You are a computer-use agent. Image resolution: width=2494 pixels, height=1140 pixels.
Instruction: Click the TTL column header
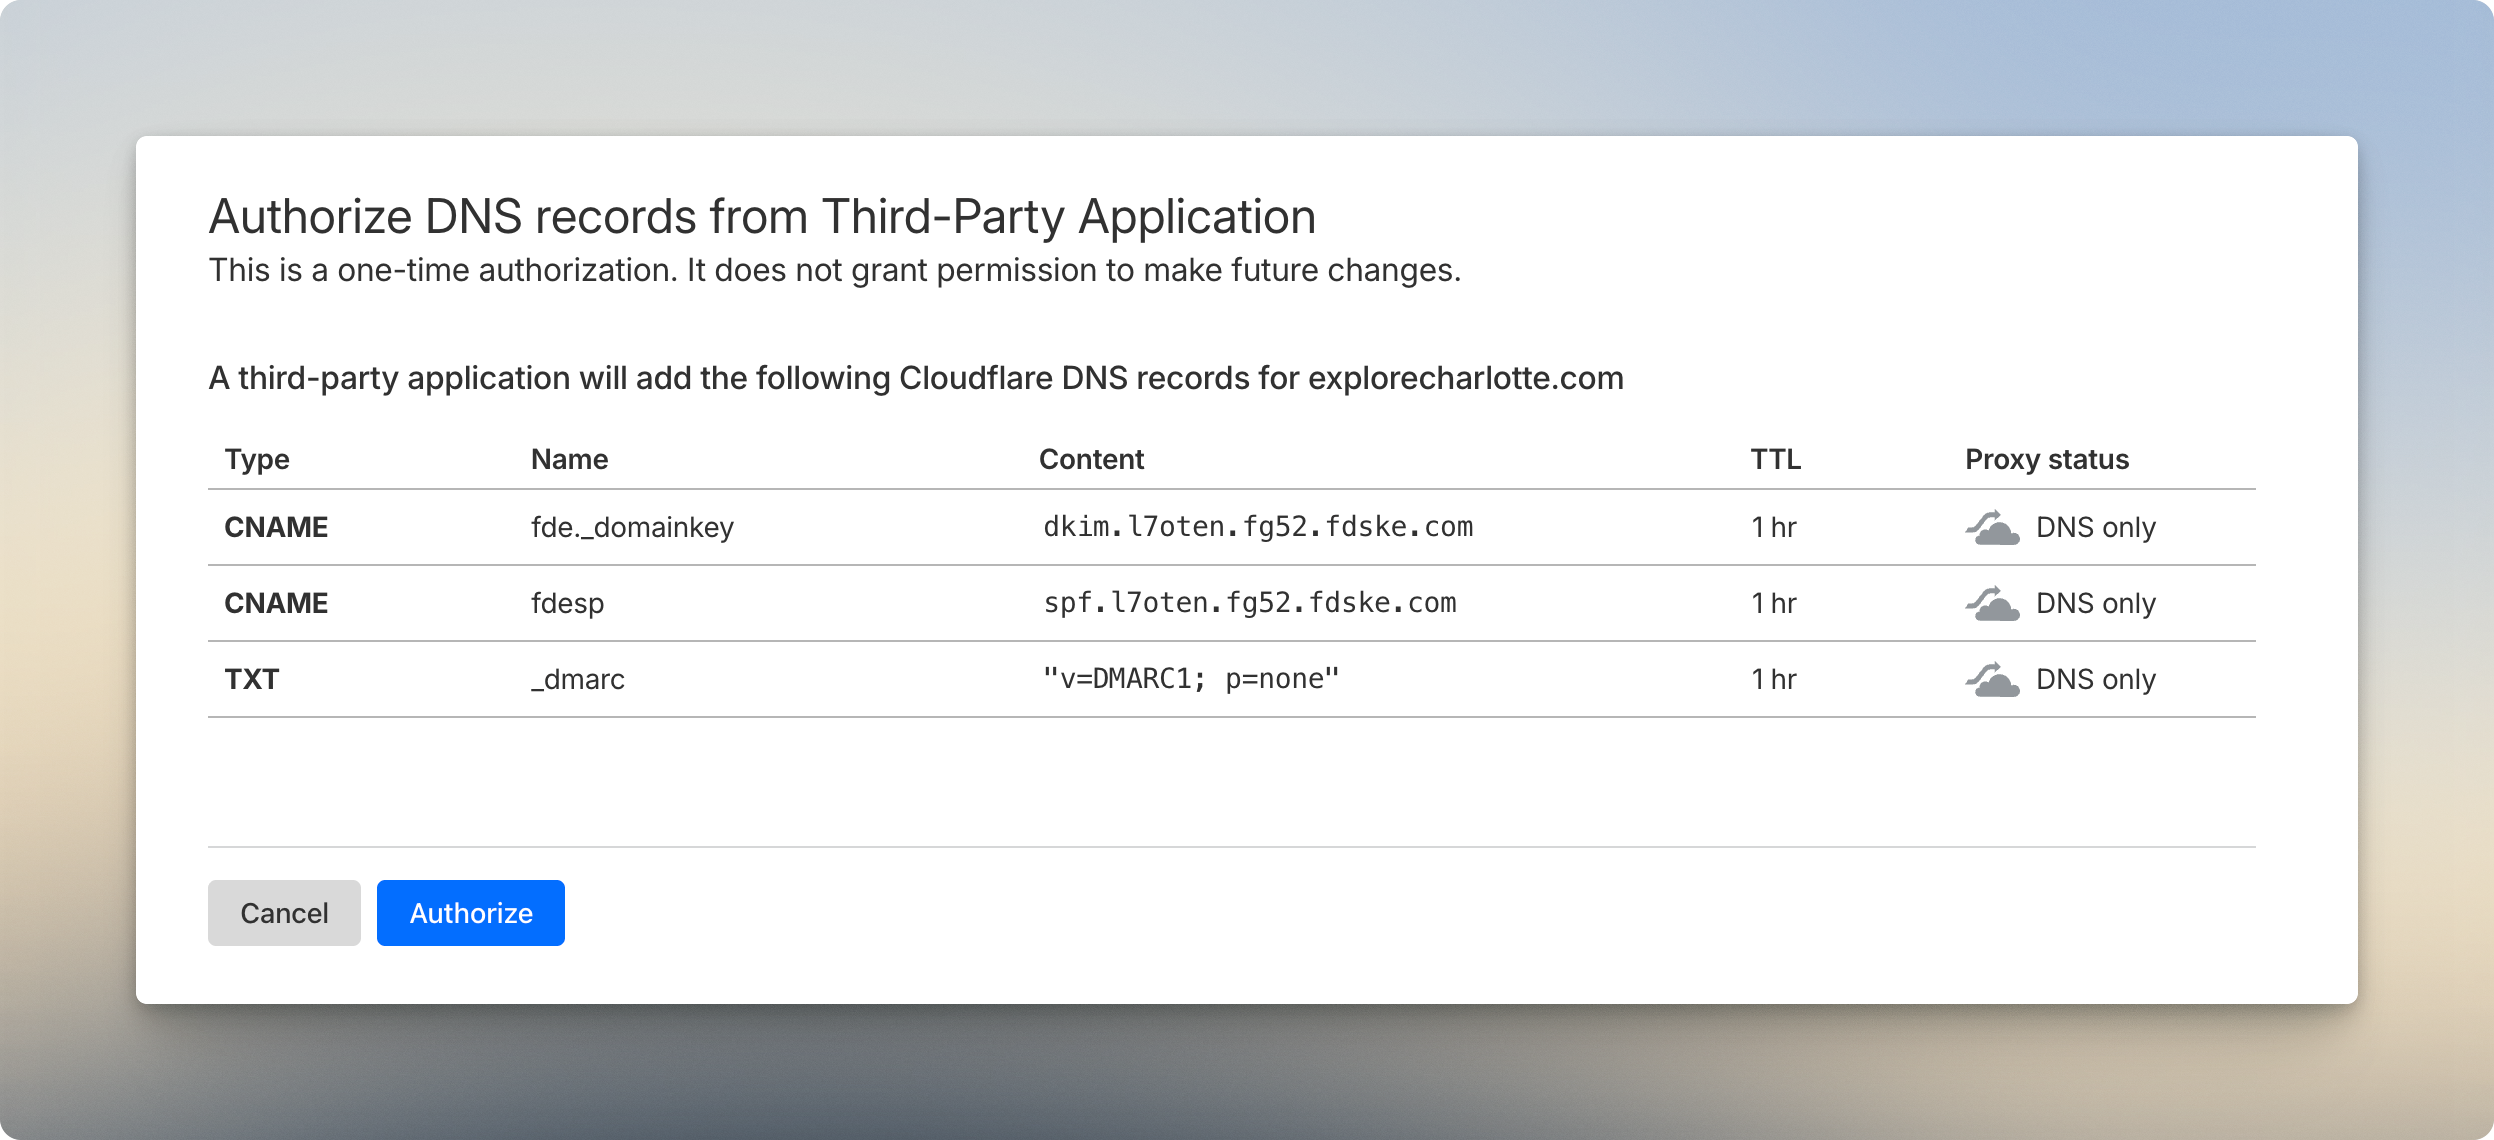[1775, 459]
